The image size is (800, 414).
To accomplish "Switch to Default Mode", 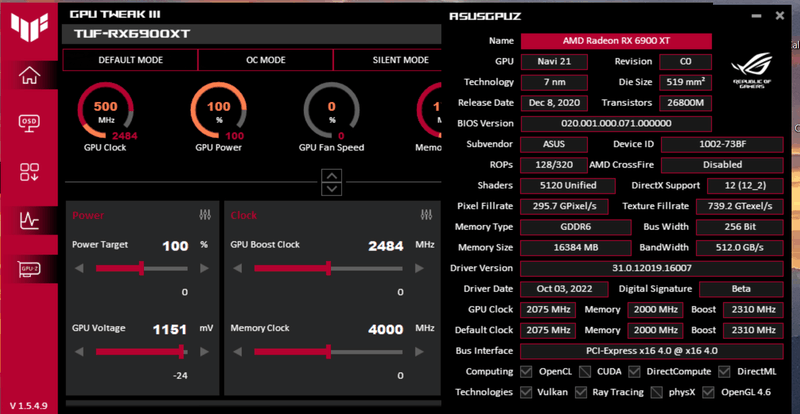I will pos(130,60).
